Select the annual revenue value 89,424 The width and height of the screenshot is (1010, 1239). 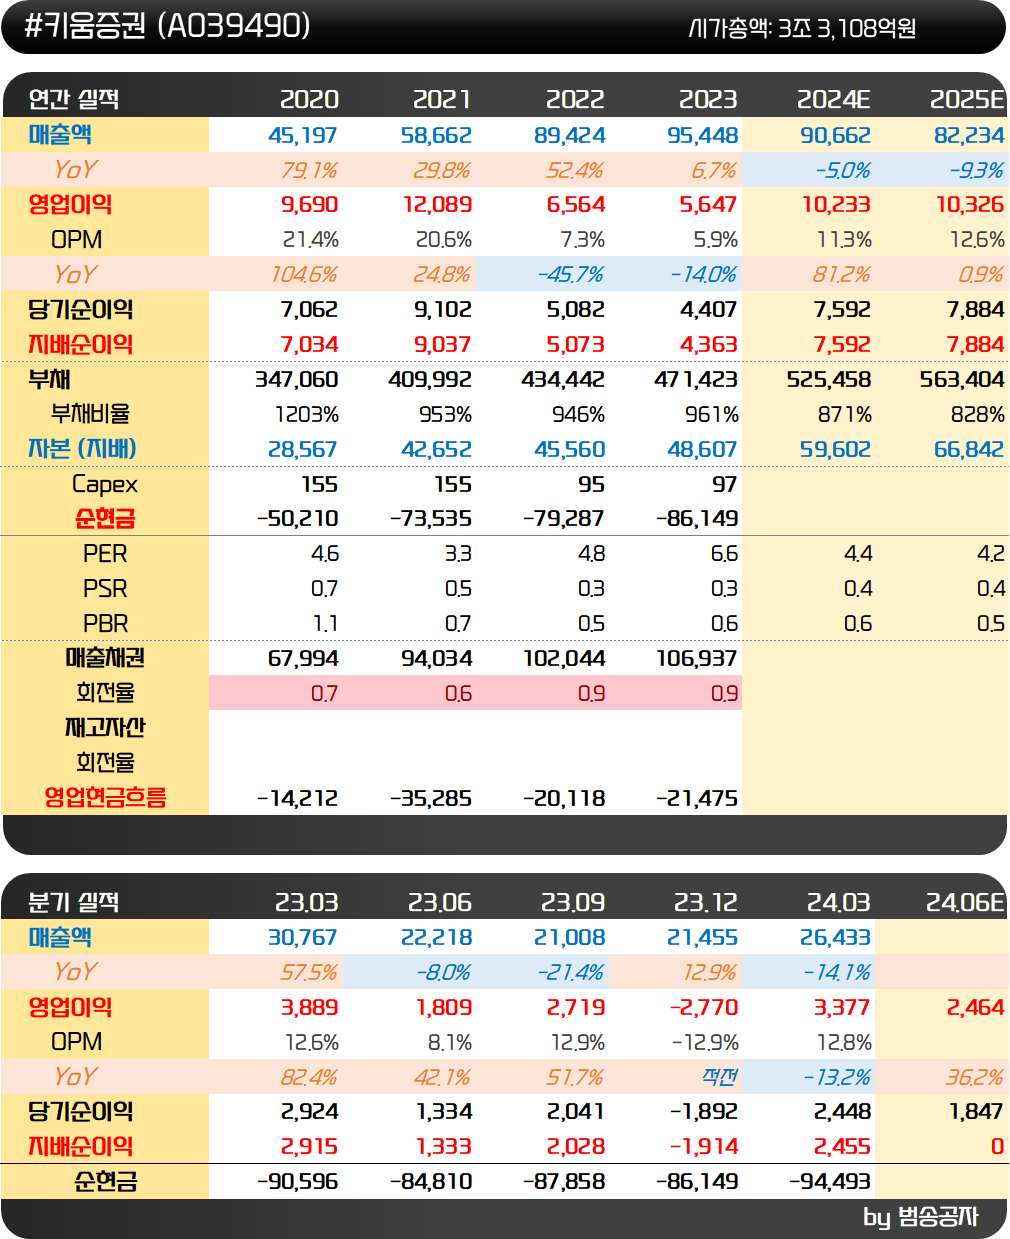tap(569, 135)
